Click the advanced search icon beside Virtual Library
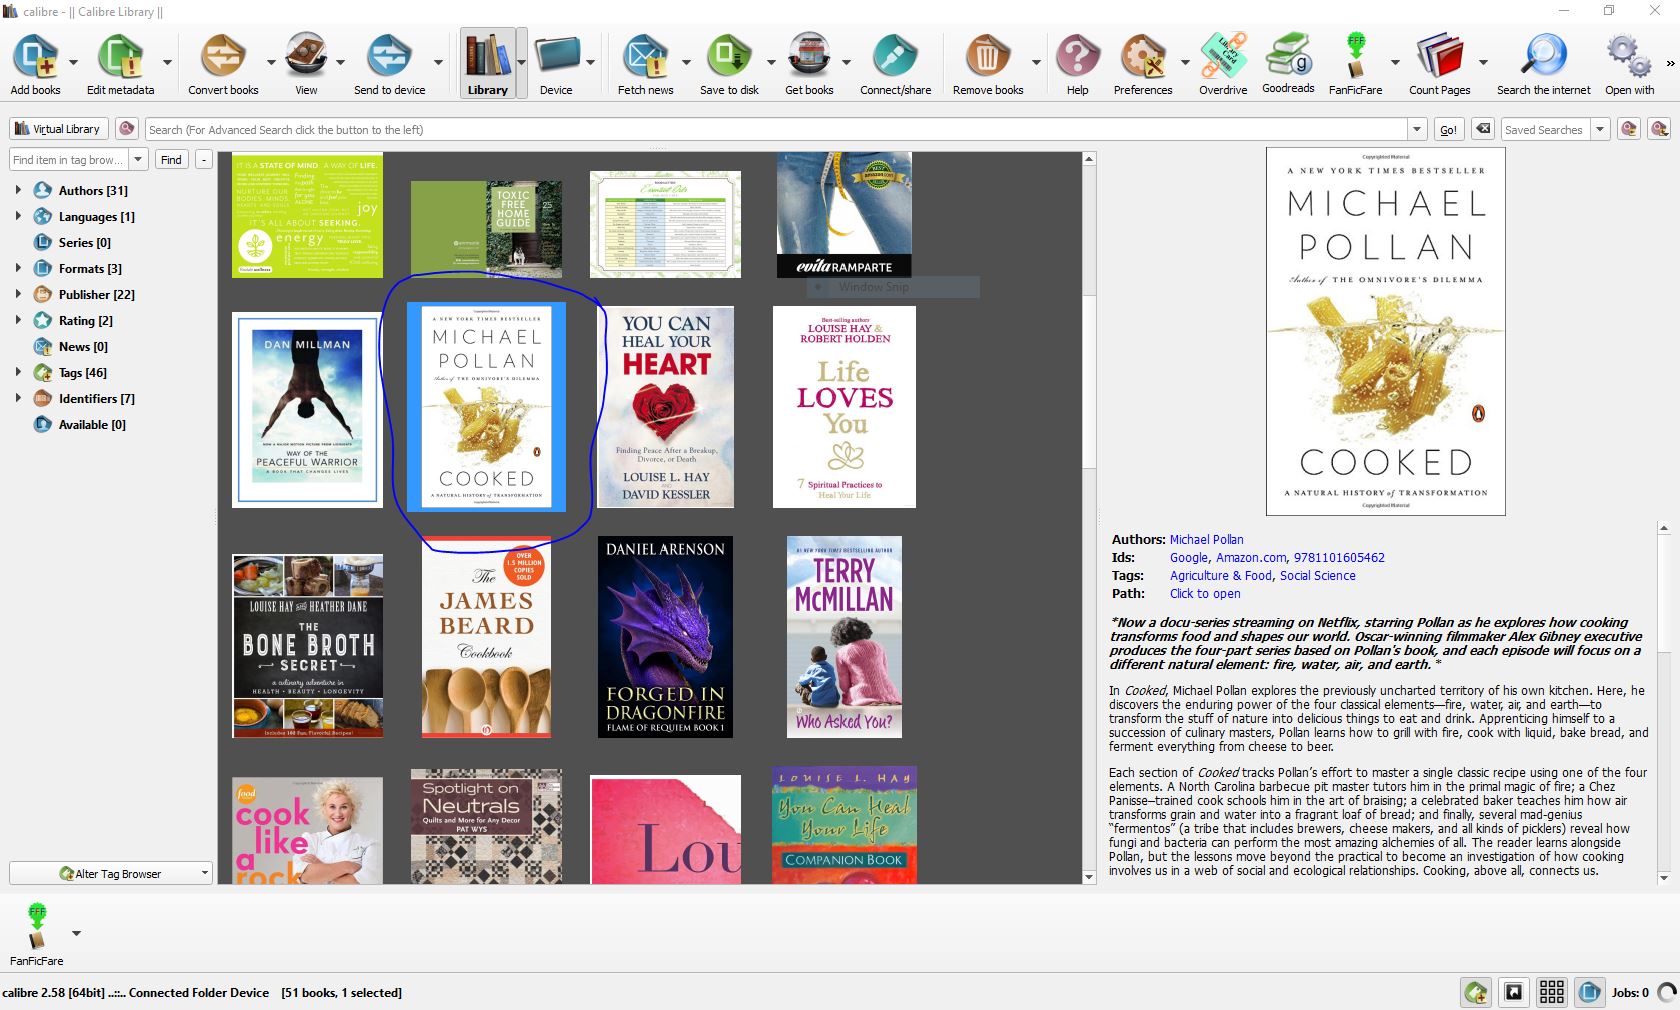The height and width of the screenshot is (1010, 1680). tap(126, 129)
